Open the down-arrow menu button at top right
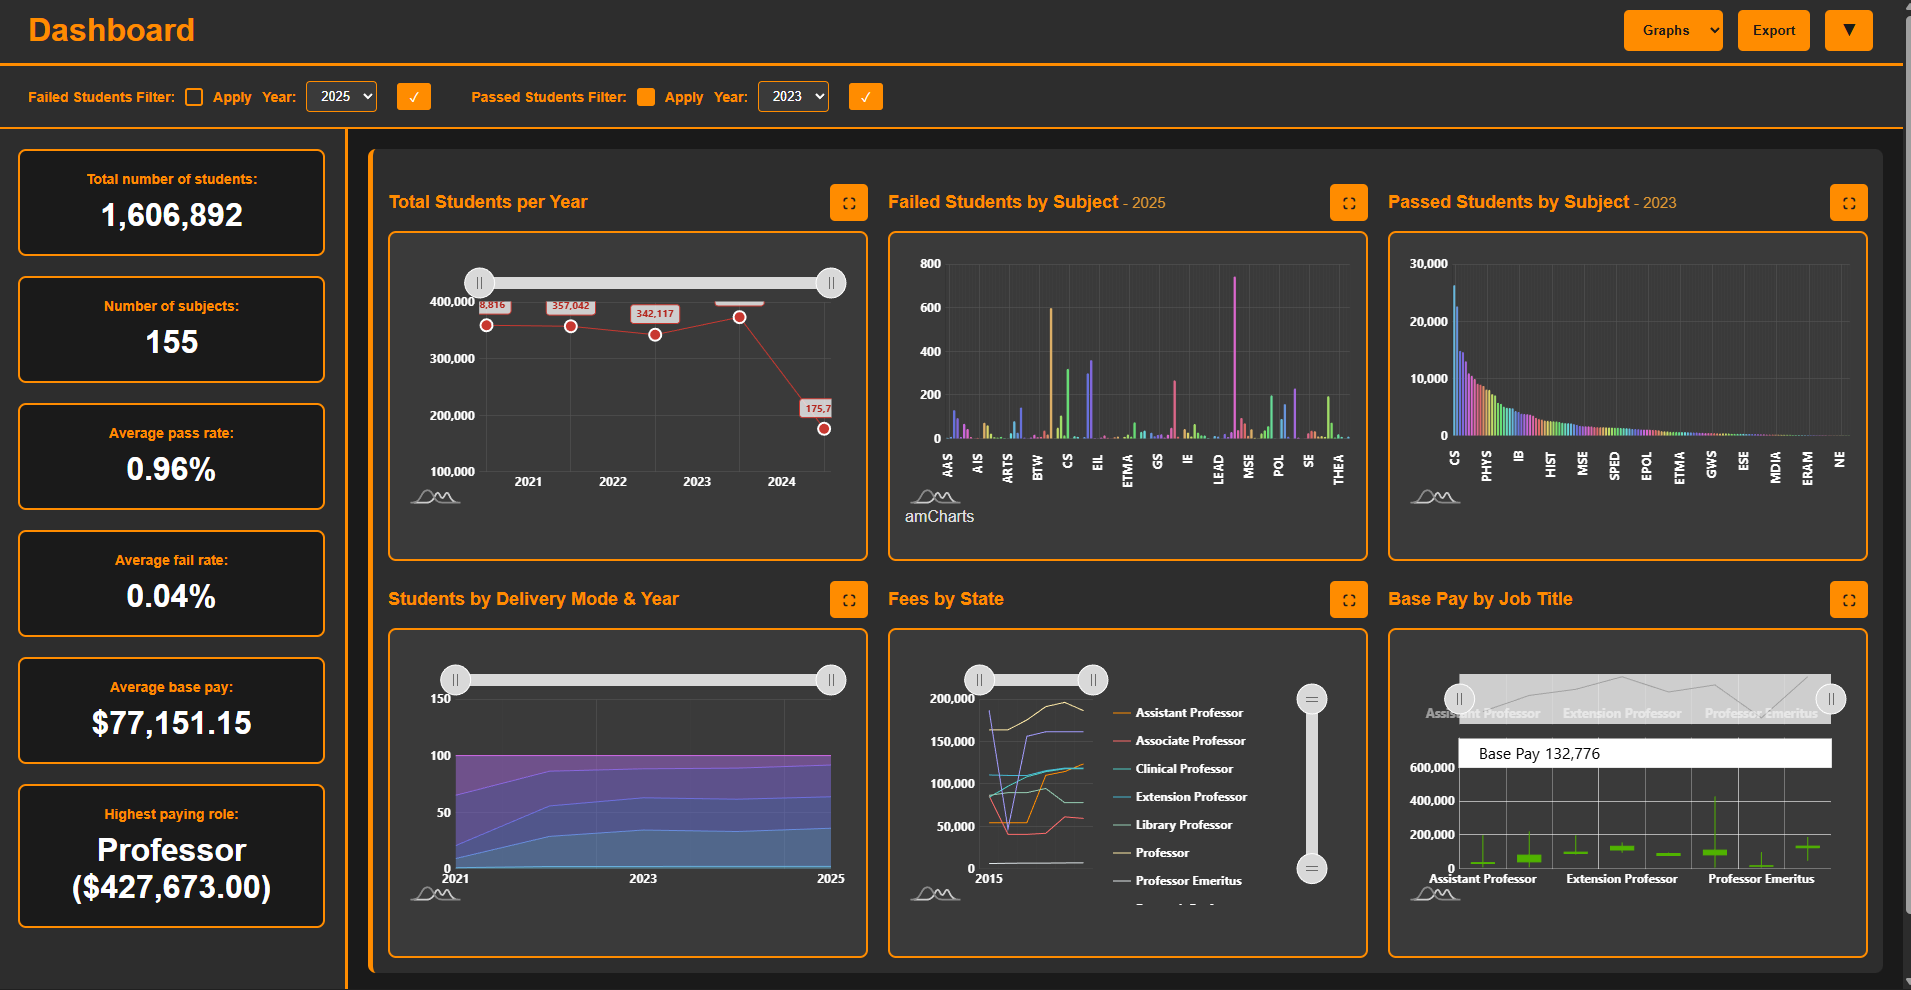Viewport: 1911px width, 990px height. click(x=1849, y=31)
